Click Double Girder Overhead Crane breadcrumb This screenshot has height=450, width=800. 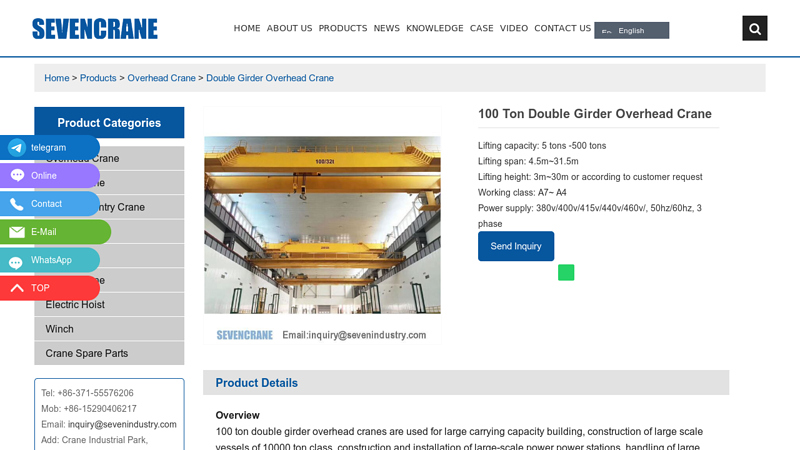pyautogui.click(x=270, y=78)
